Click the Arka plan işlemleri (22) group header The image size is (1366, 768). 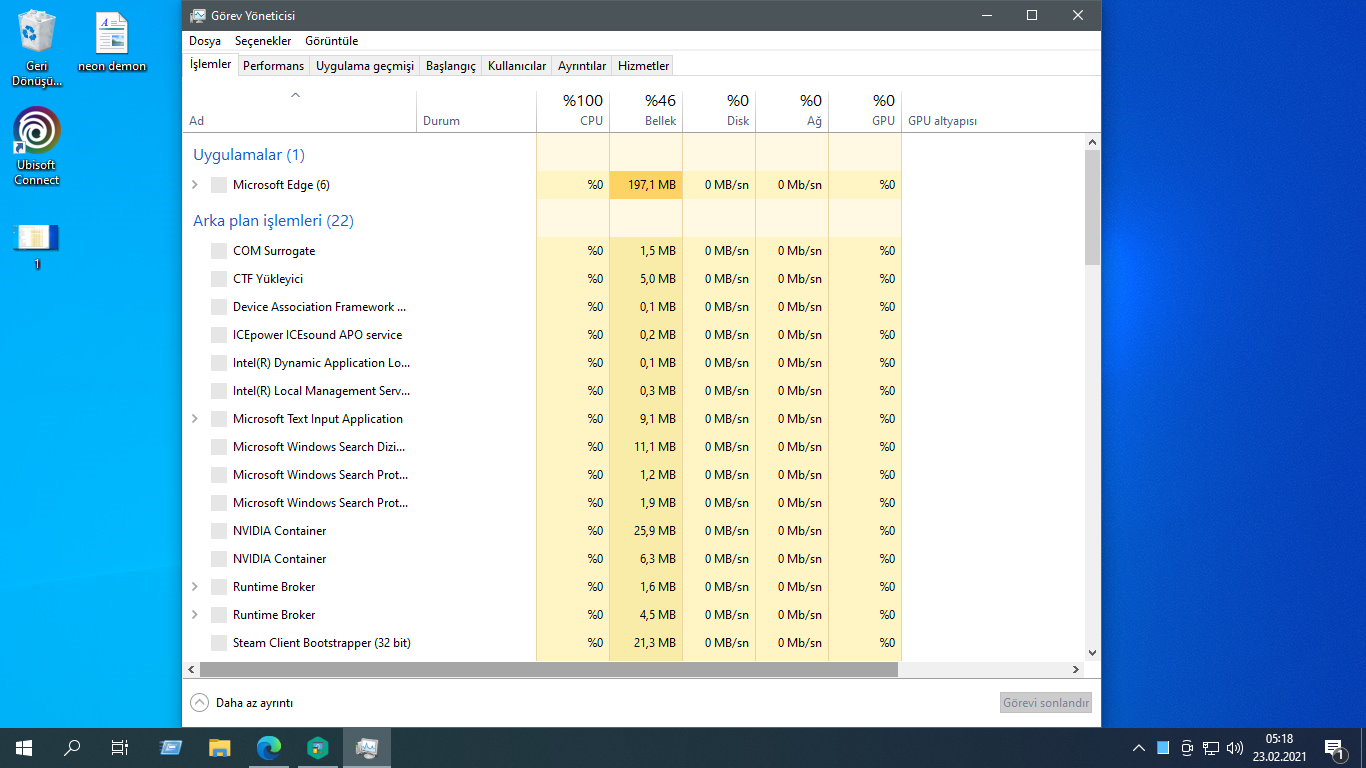(x=273, y=221)
